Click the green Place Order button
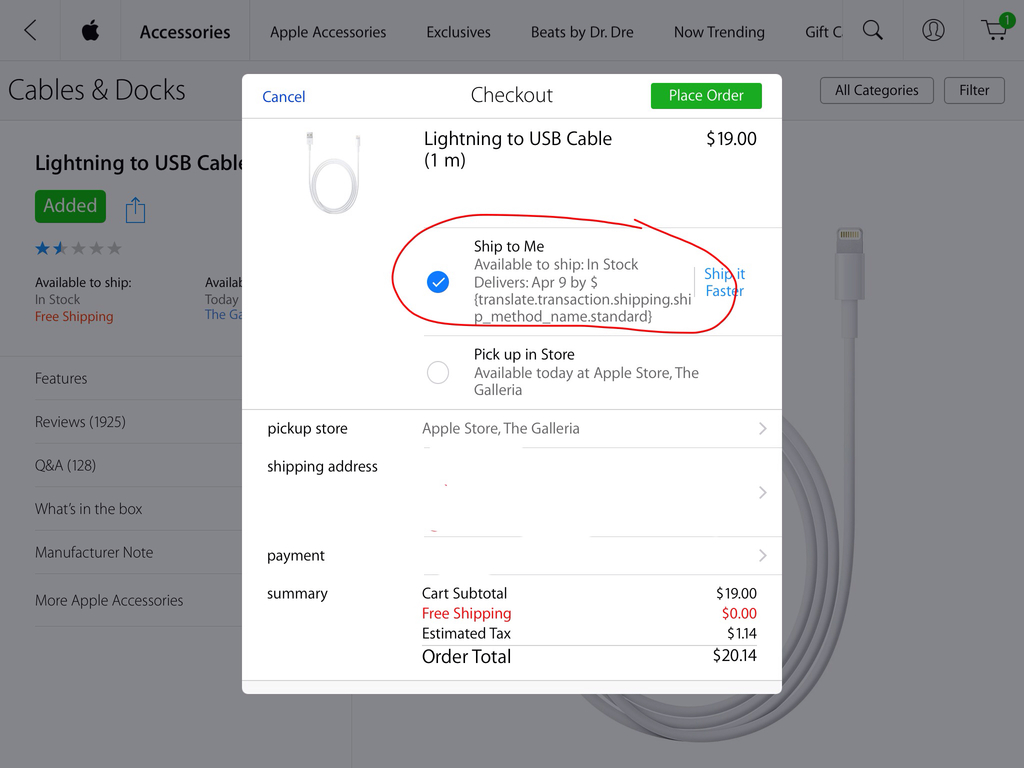 706,95
